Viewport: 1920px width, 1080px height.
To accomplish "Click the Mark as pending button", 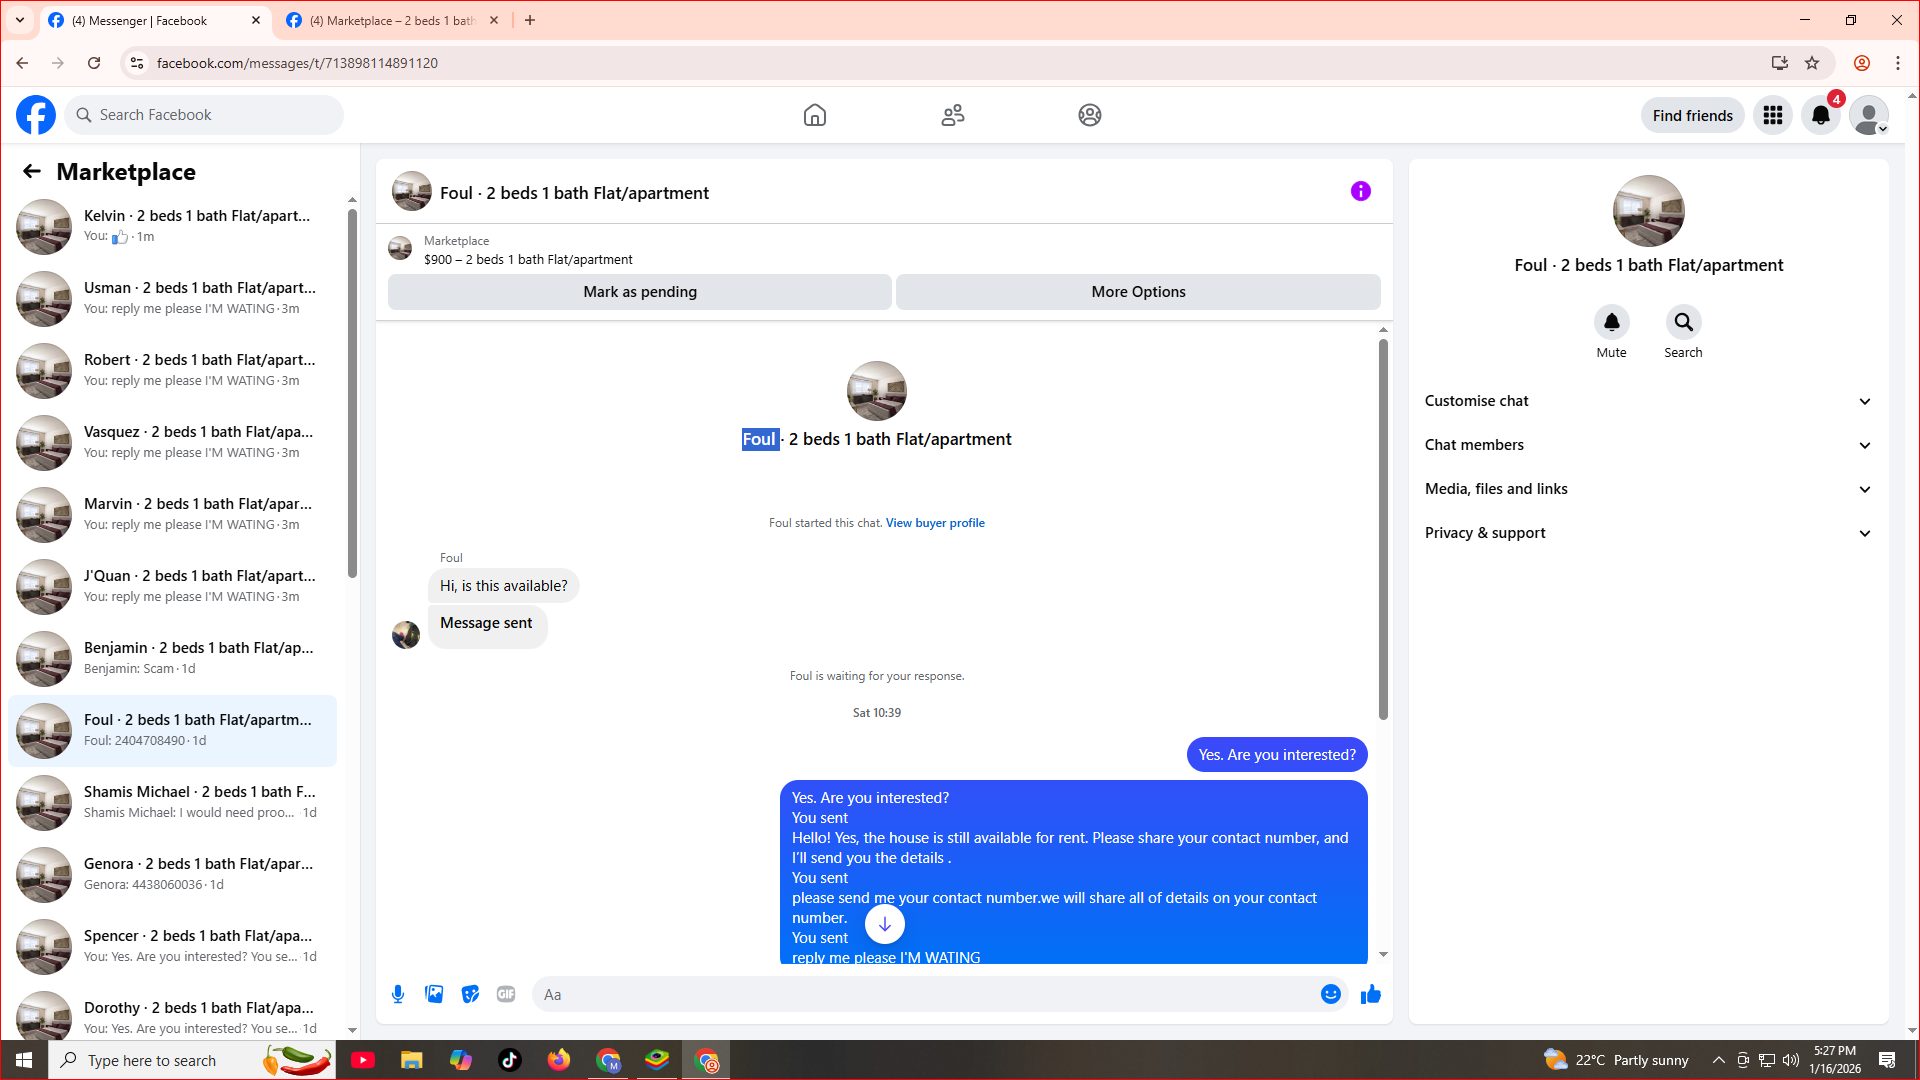I will coord(639,292).
